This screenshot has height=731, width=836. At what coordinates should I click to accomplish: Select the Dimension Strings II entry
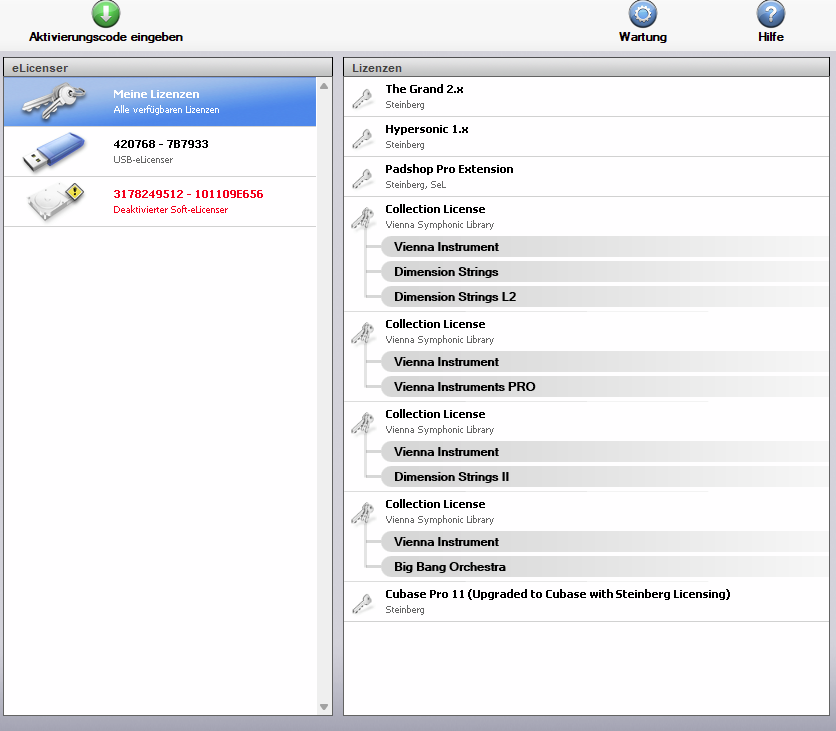(605, 477)
